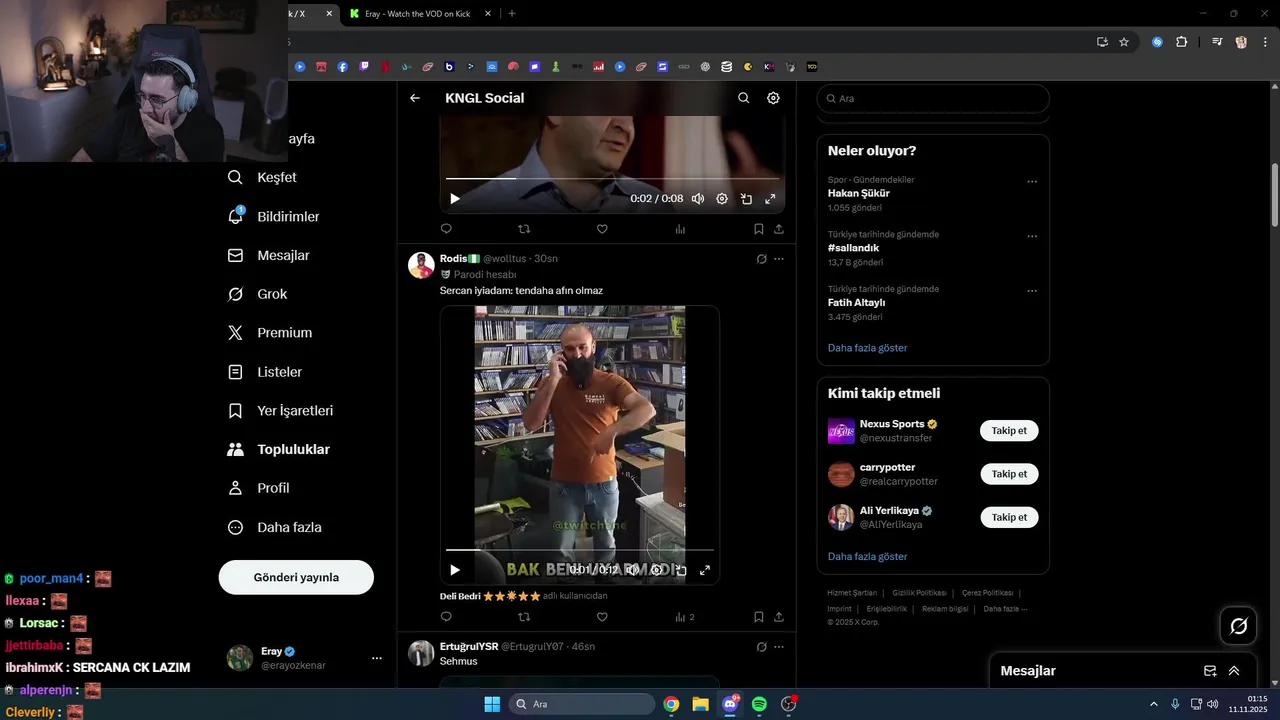Show hidden system tray icons
The height and width of the screenshot is (720, 1280).
[x=1154, y=704]
